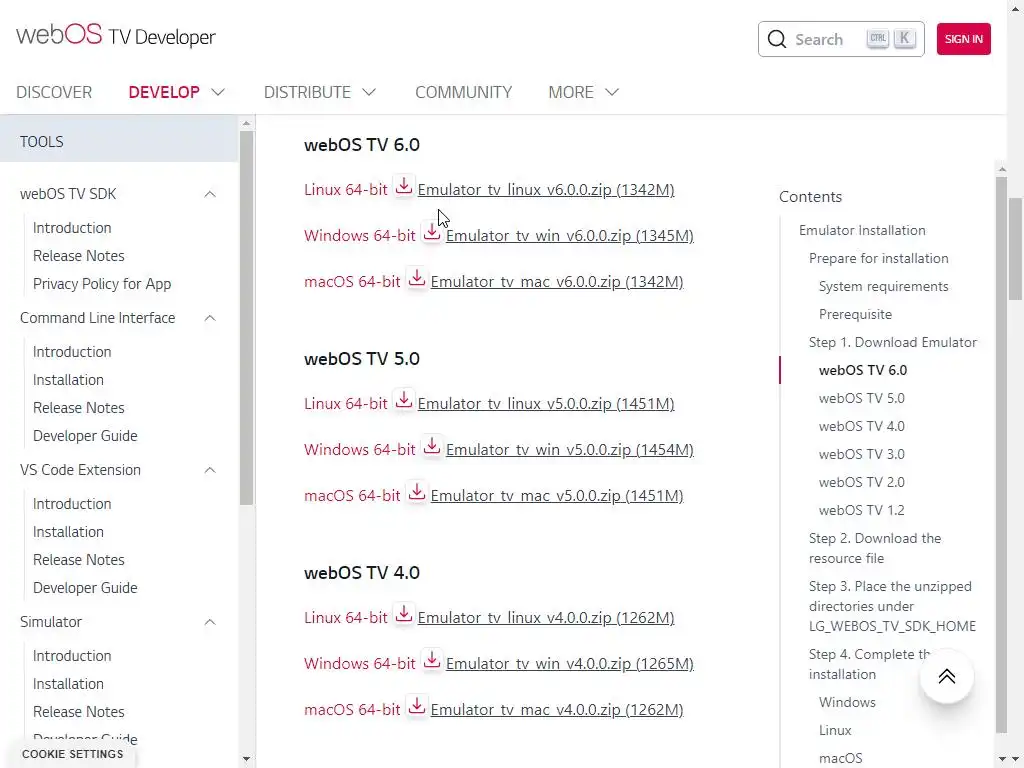This screenshot has height=768, width=1024.
Task: Collapse the Simulator section chevron
Action: 210,622
